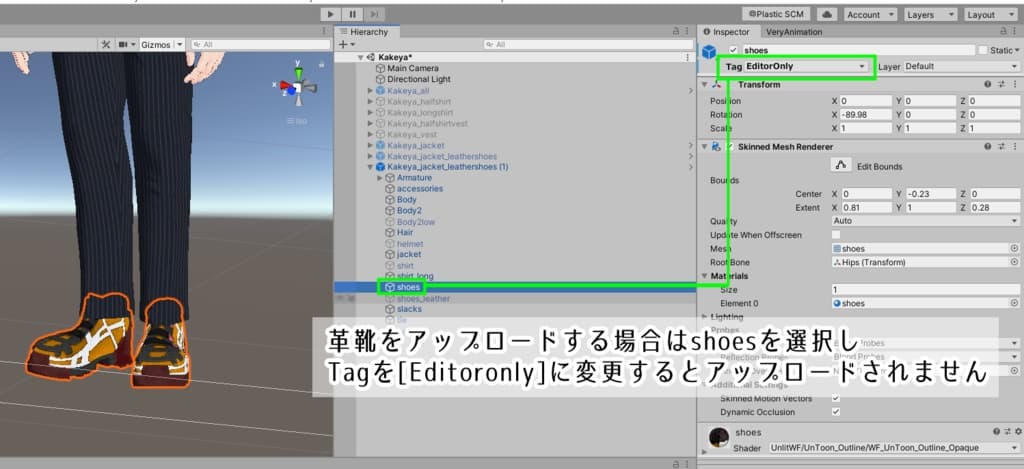This screenshot has height=469, width=1024.
Task: Open the Tag dropdown showing EditorOnly
Action: tap(805, 67)
